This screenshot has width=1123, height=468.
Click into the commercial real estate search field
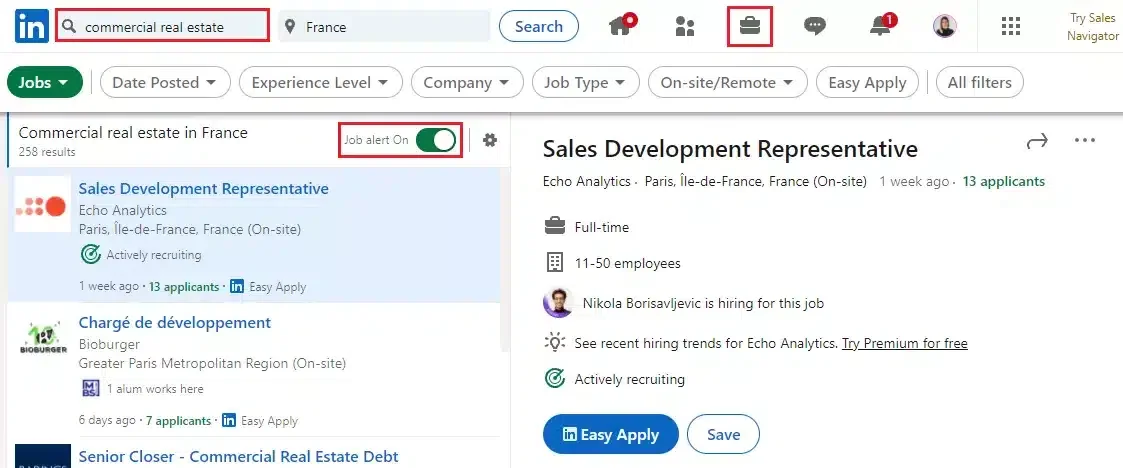163,27
